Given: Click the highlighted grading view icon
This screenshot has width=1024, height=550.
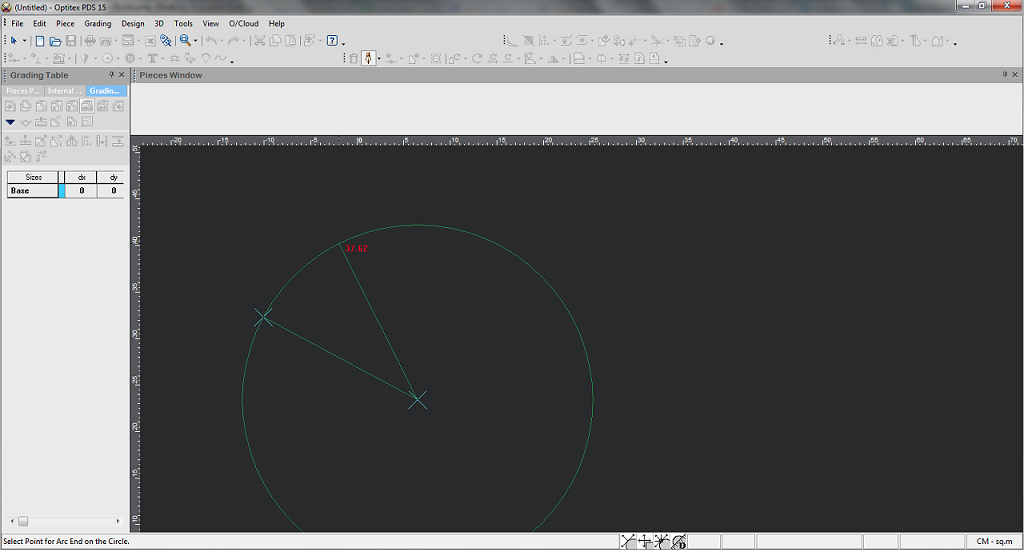Looking at the screenshot, I should (87, 106).
